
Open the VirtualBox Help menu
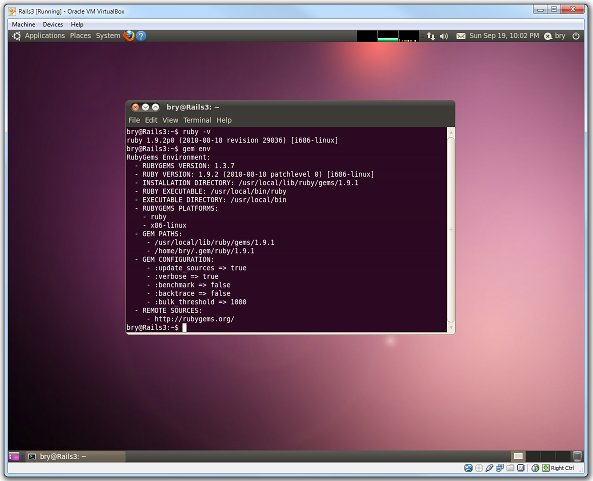(77, 25)
